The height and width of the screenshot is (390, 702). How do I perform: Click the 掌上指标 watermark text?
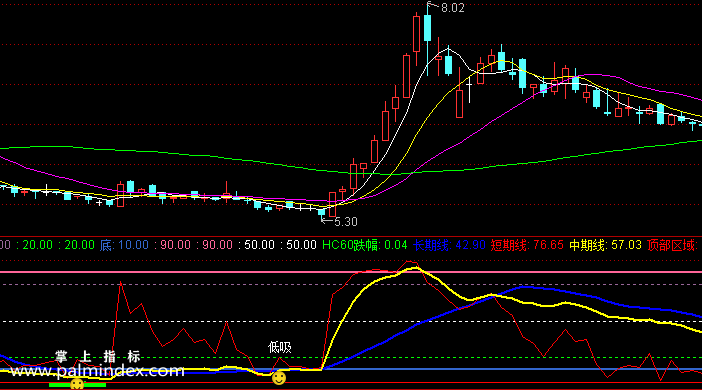point(98,356)
